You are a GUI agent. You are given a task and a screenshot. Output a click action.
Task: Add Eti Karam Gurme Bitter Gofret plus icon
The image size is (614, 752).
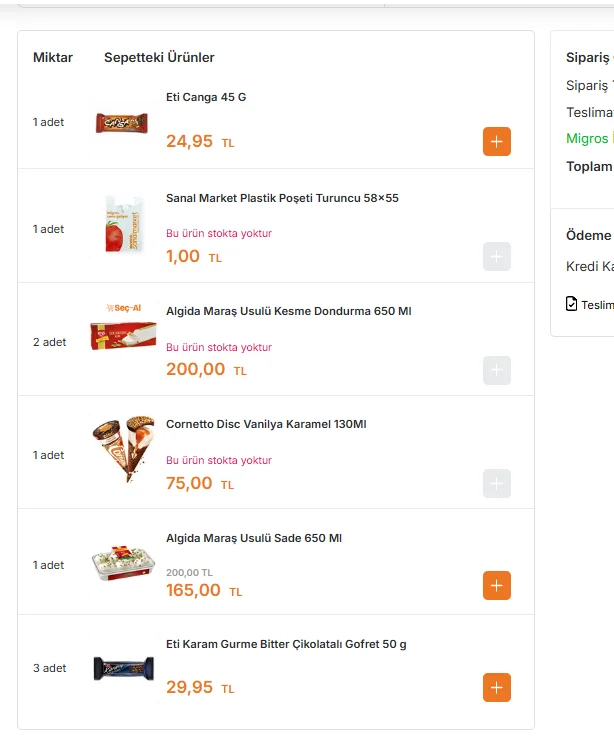point(497,688)
